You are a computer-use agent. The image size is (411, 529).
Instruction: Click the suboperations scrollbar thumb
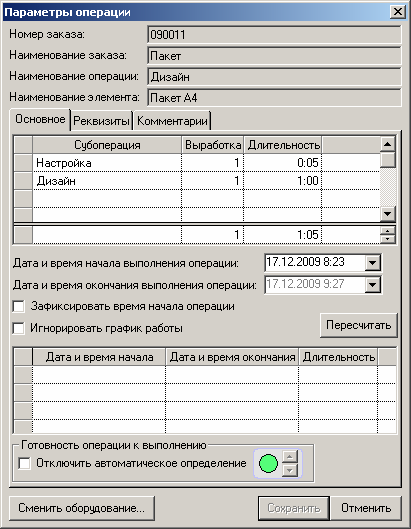click(x=388, y=160)
